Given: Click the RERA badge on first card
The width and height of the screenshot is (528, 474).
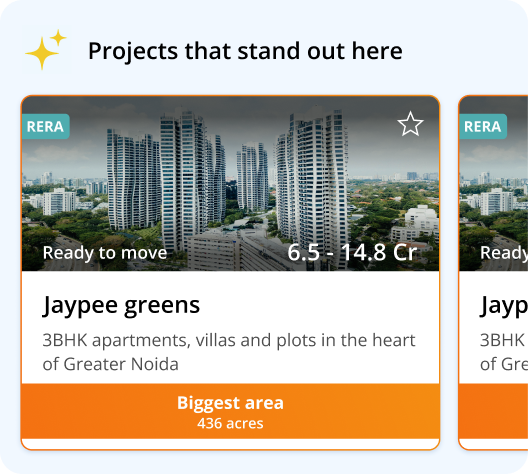Looking at the screenshot, I should 45,127.
